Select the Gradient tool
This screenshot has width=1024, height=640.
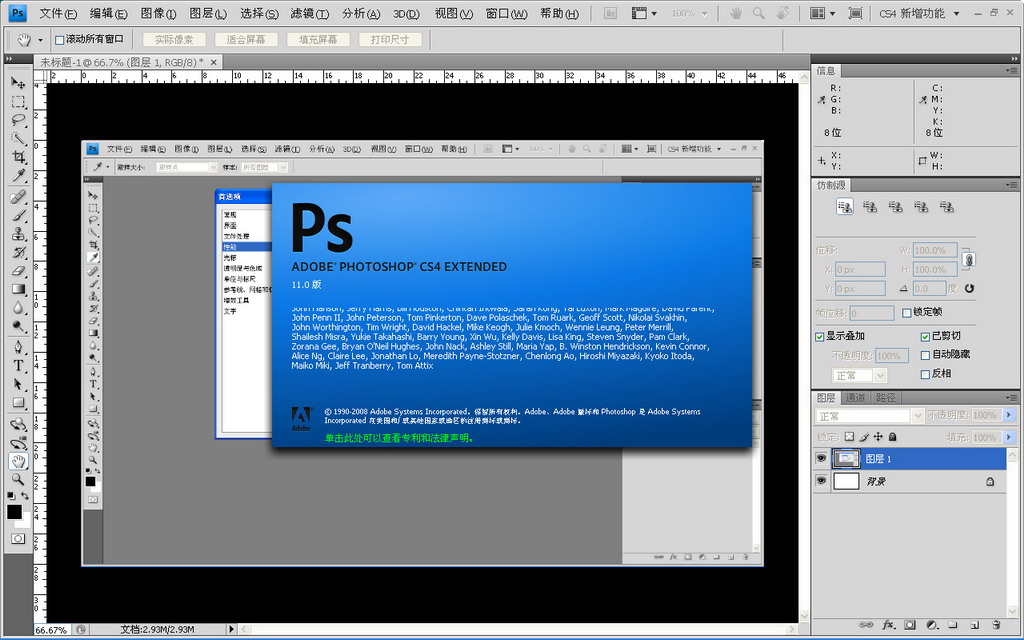[18, 289]
